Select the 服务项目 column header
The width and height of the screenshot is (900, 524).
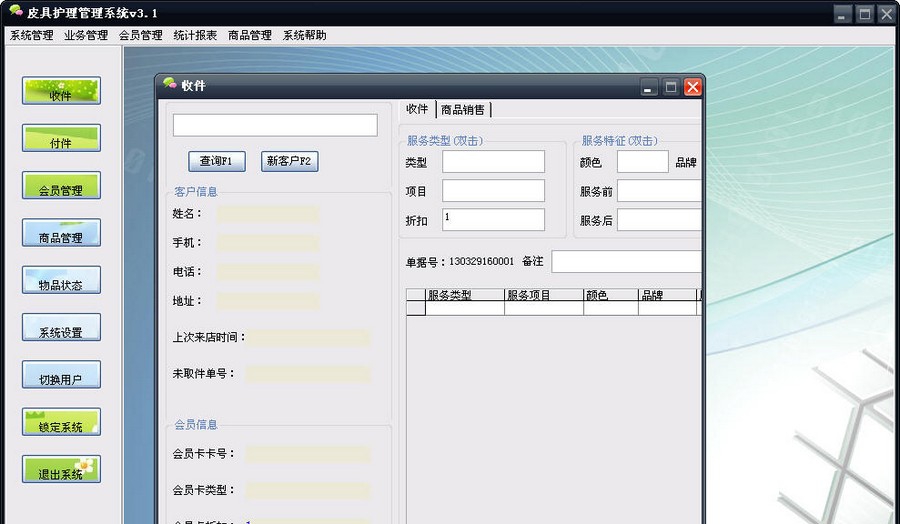(x=544, y=295)
